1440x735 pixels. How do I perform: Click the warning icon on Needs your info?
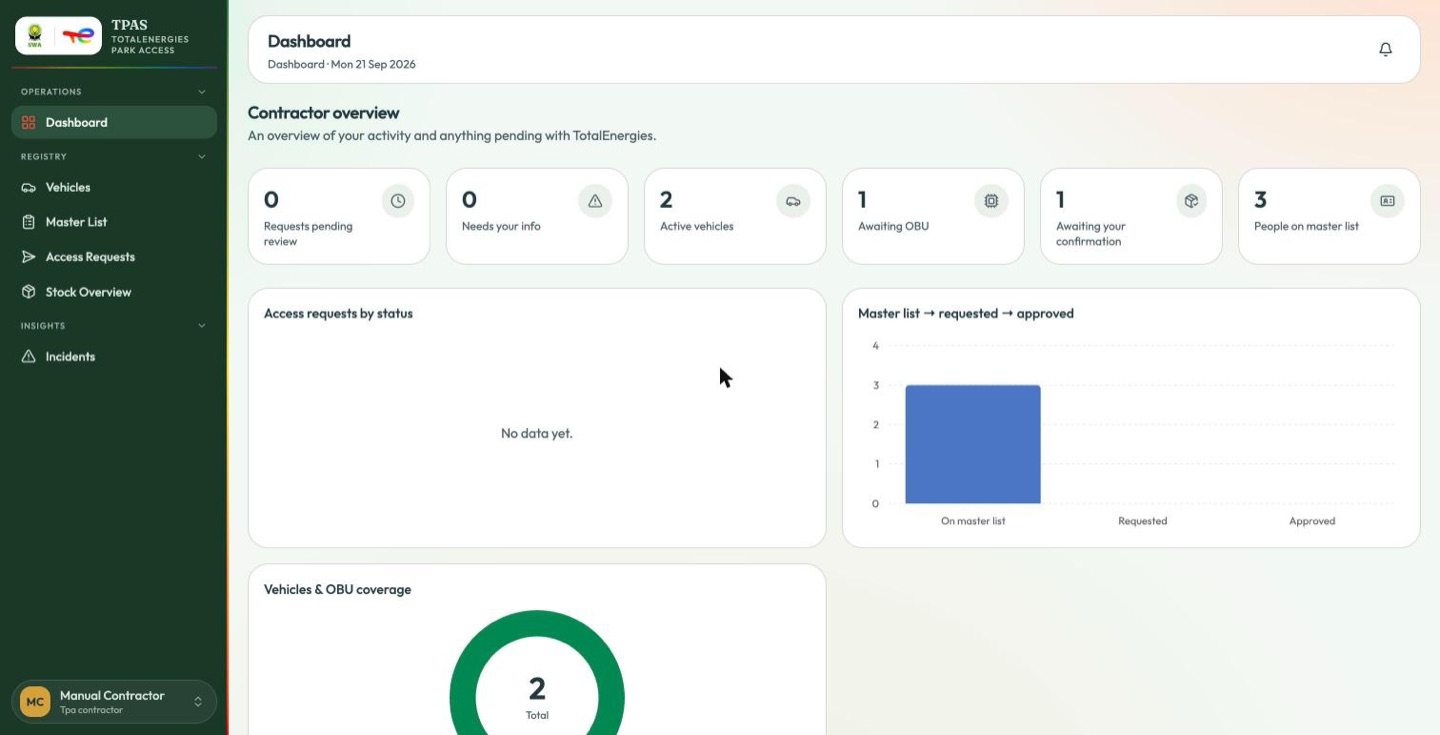click(595, 201)
